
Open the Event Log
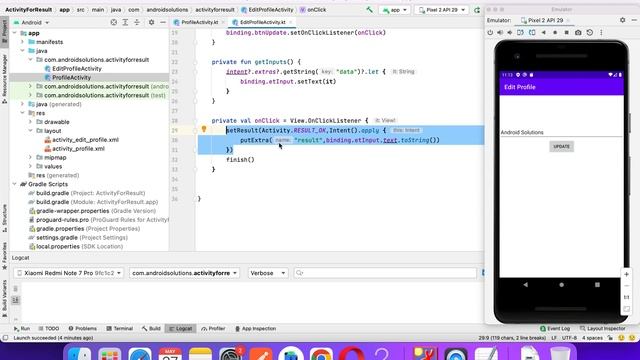(x=555, y=328)
